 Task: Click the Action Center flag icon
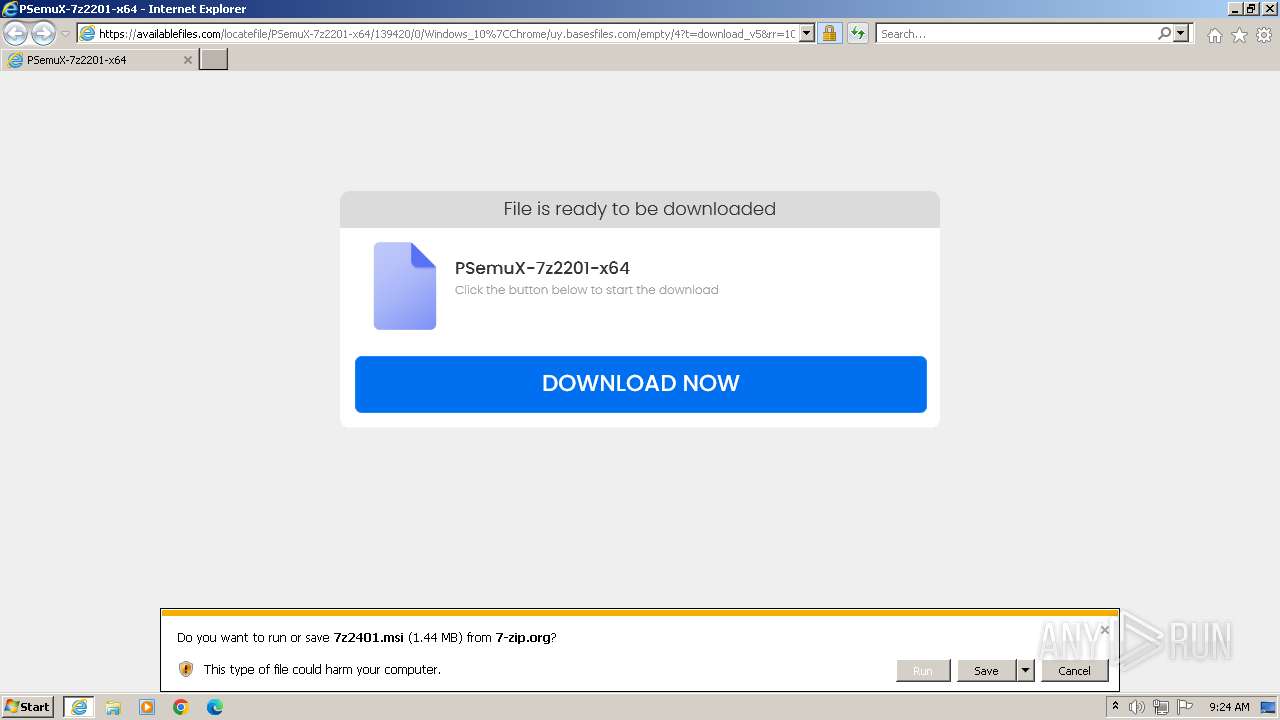pos(1185,707)
